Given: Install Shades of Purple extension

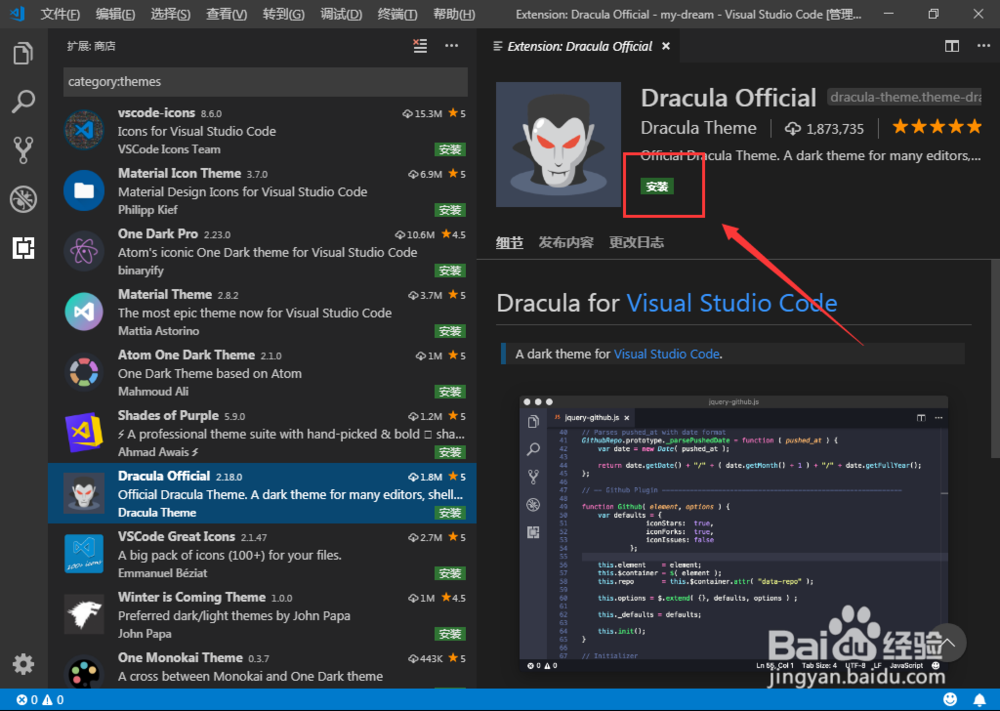Looking at the screenshot, I should (450, 452).
